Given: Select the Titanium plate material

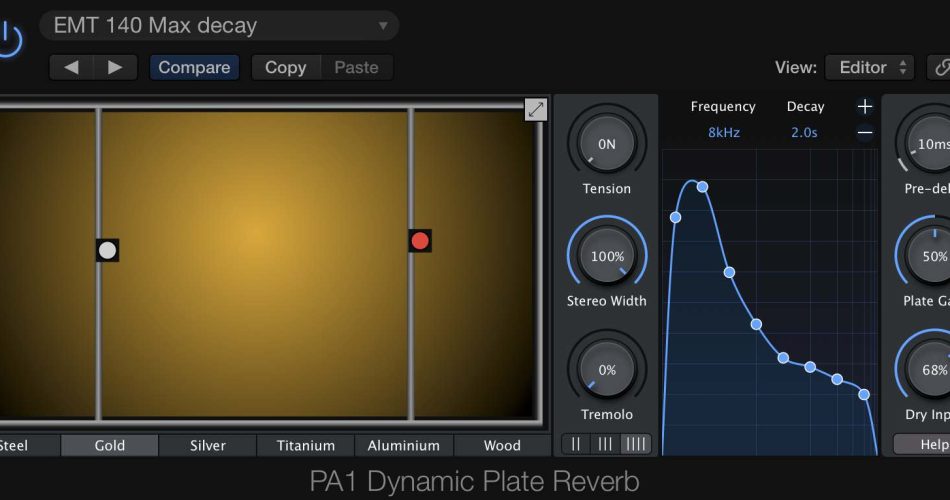Looking at the screenshot, I should click(306, 445).
